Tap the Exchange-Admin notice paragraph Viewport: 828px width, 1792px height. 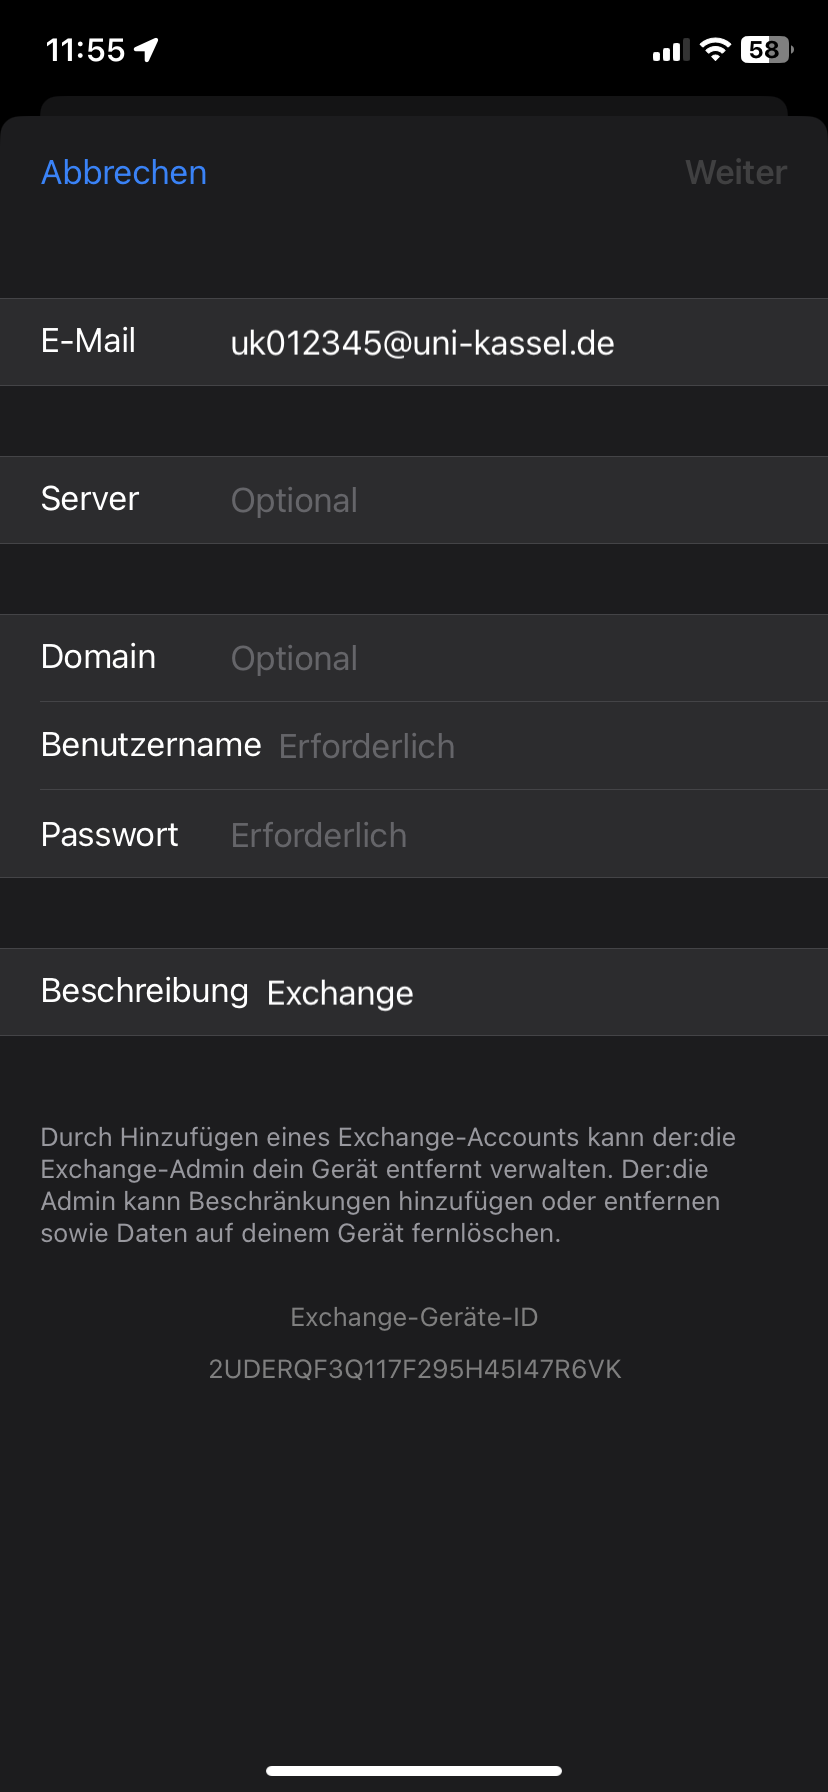(x=388, y=1185)
